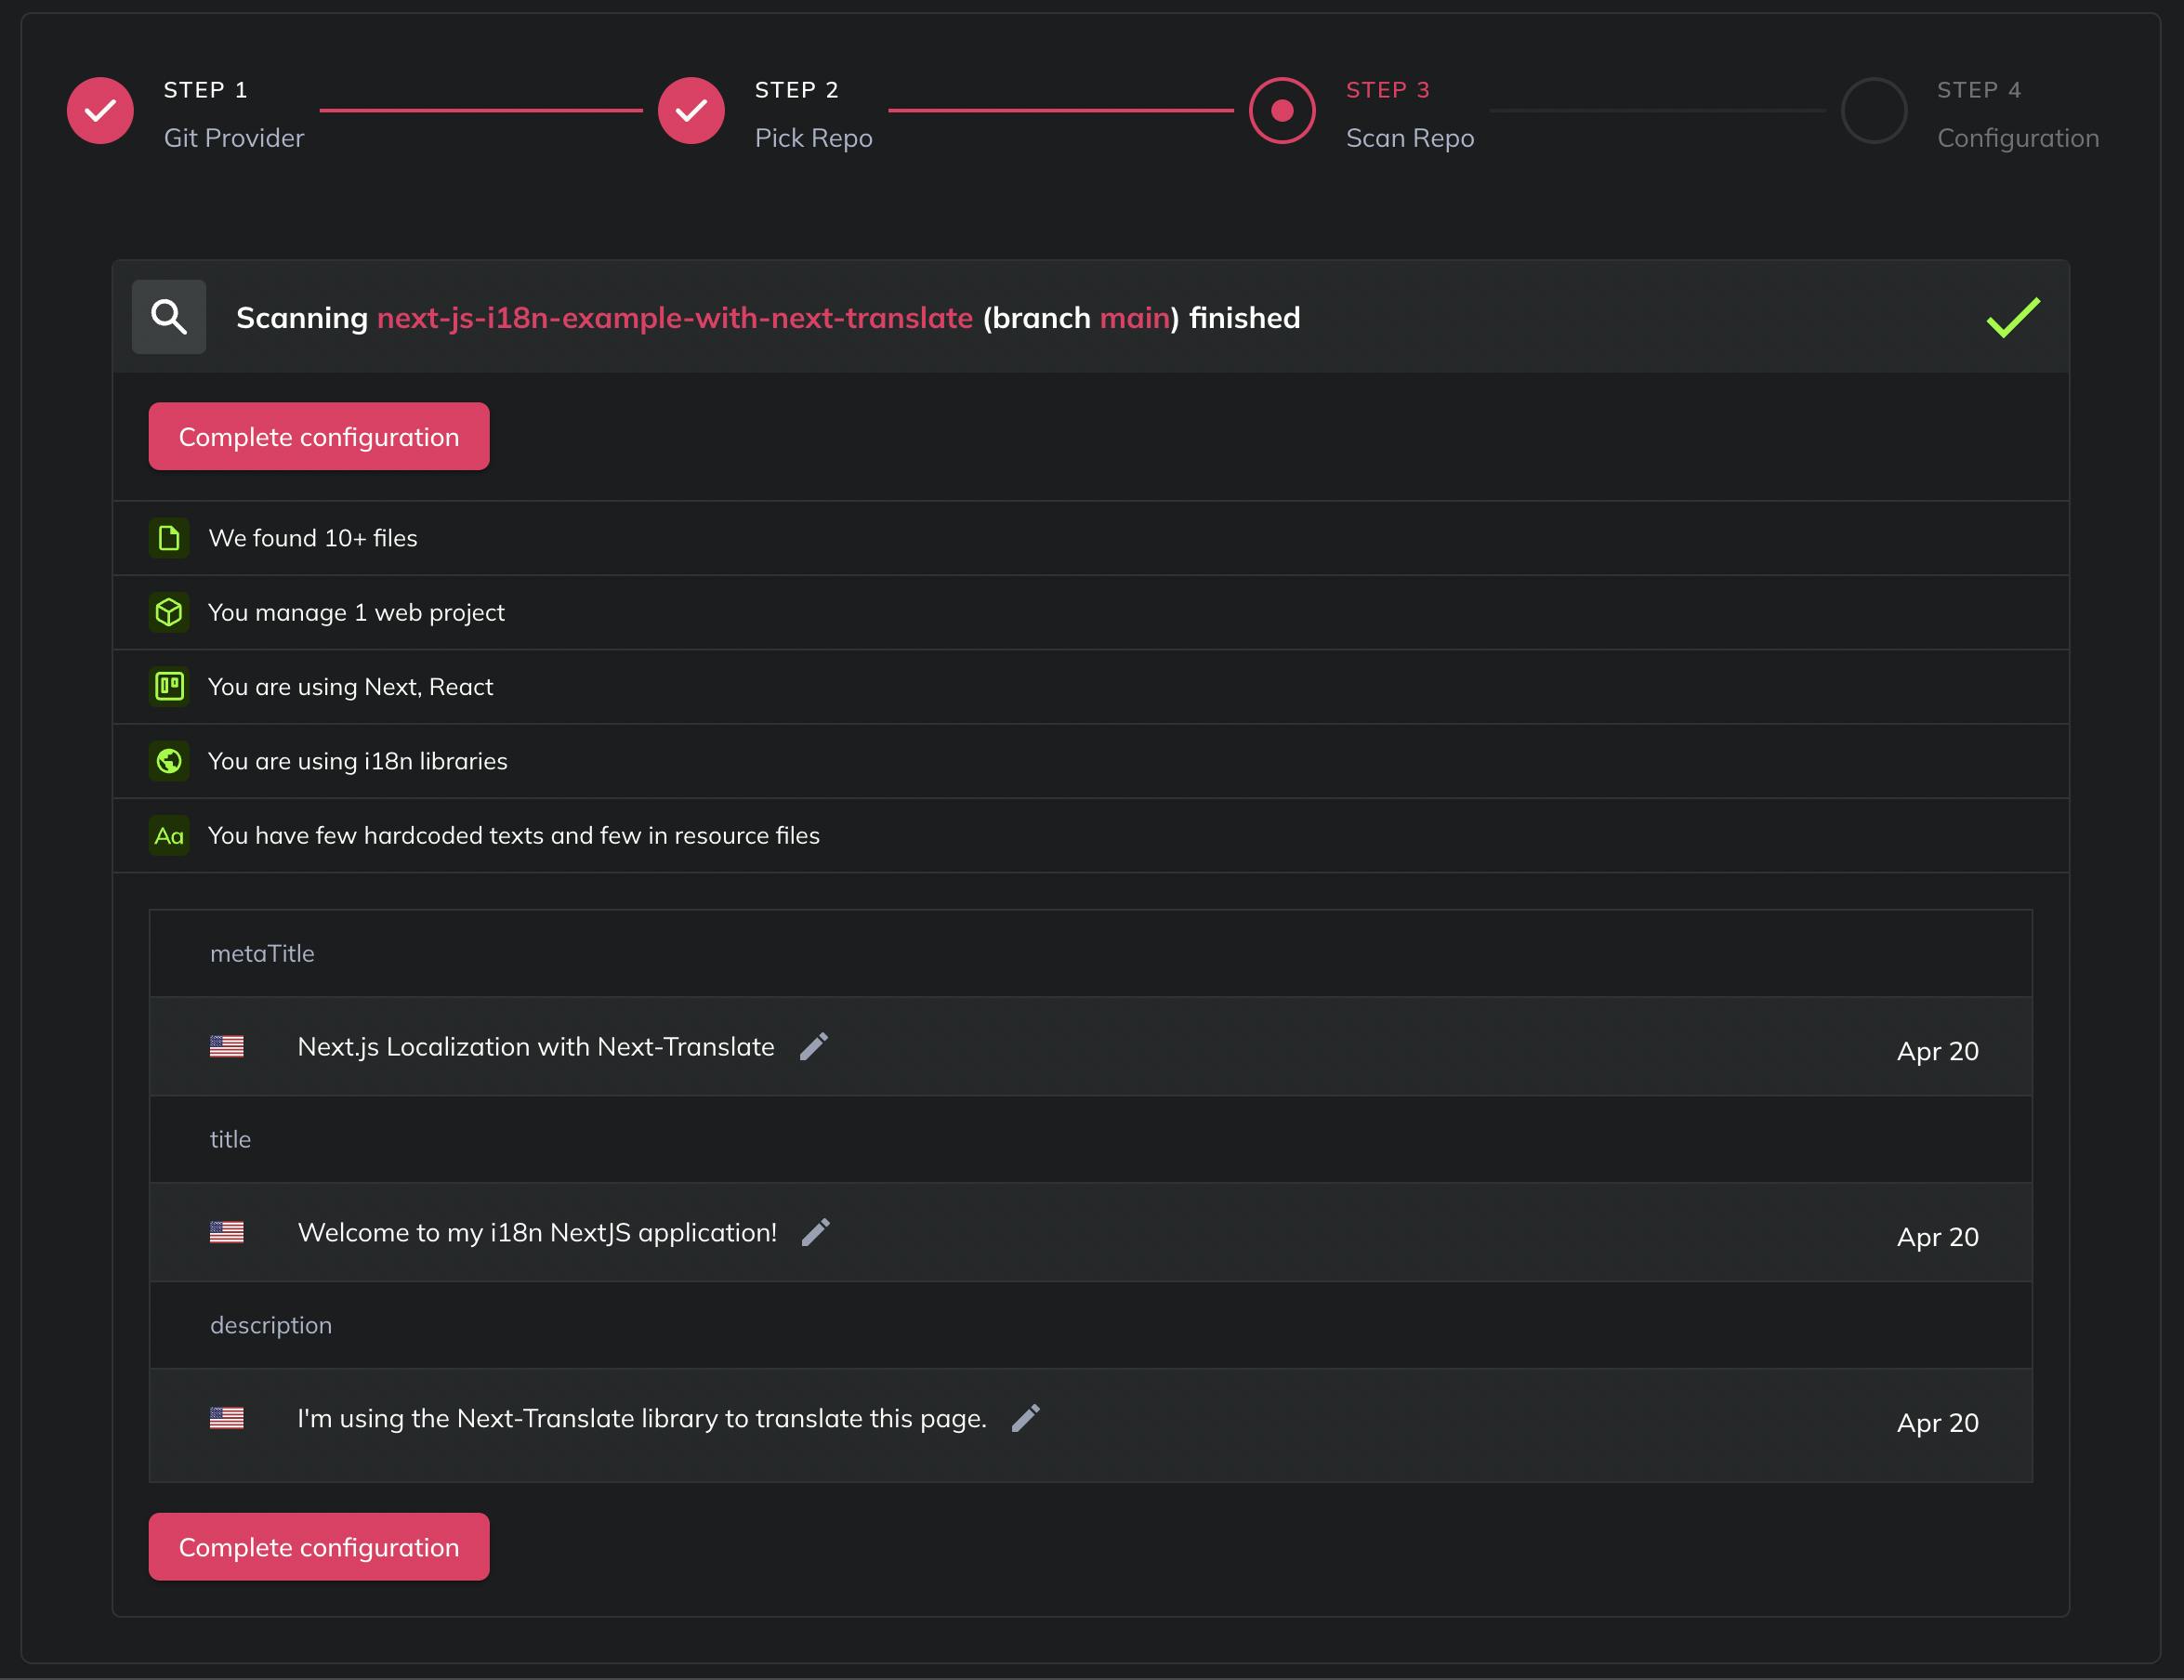Click the Step 2 completed checkmark circle
The height and width of the screenshot is (1680, 2184).
tap(691, 111)
